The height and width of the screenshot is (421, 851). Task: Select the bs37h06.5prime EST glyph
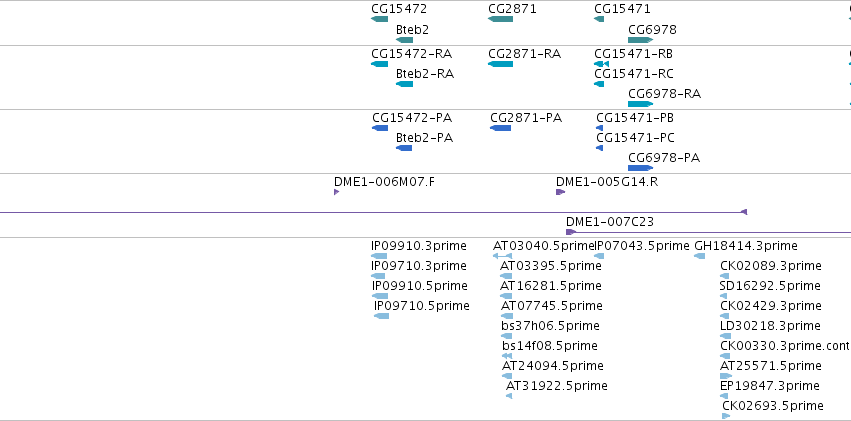point(507,336)
